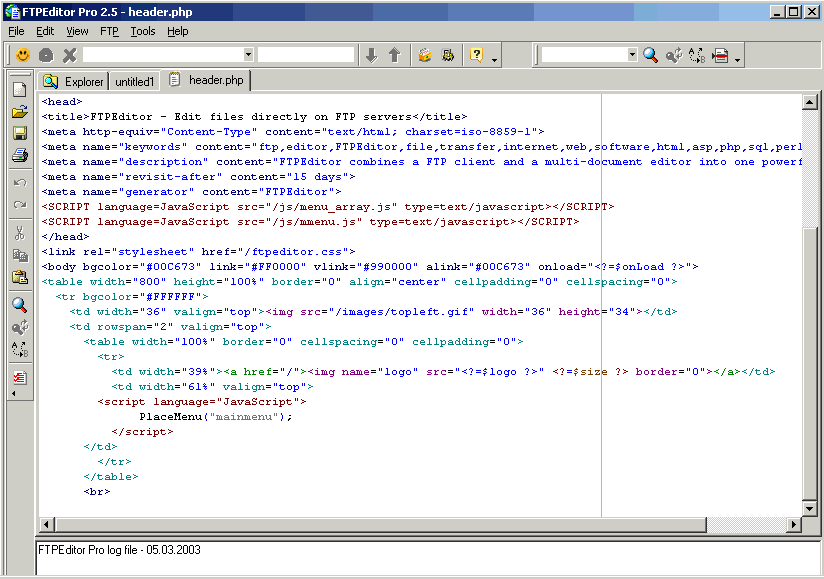
Task: Click the open folder icon
Action: 20,111
